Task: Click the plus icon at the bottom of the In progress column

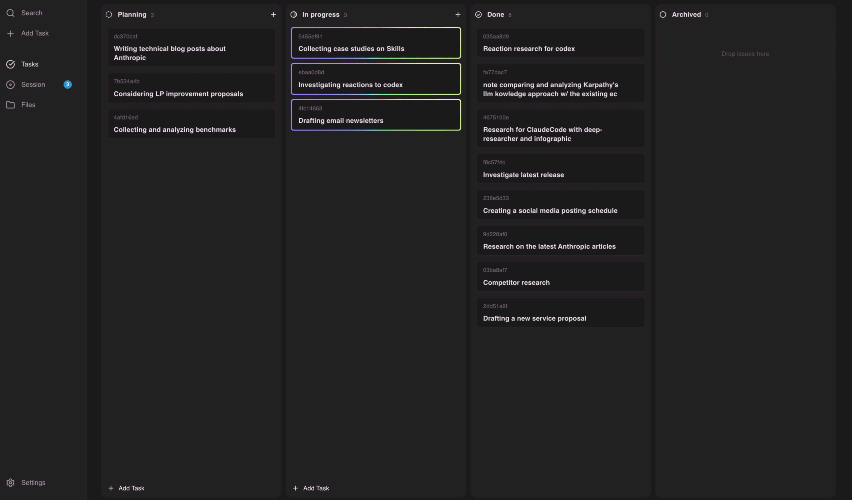Action: click(296, 488)
